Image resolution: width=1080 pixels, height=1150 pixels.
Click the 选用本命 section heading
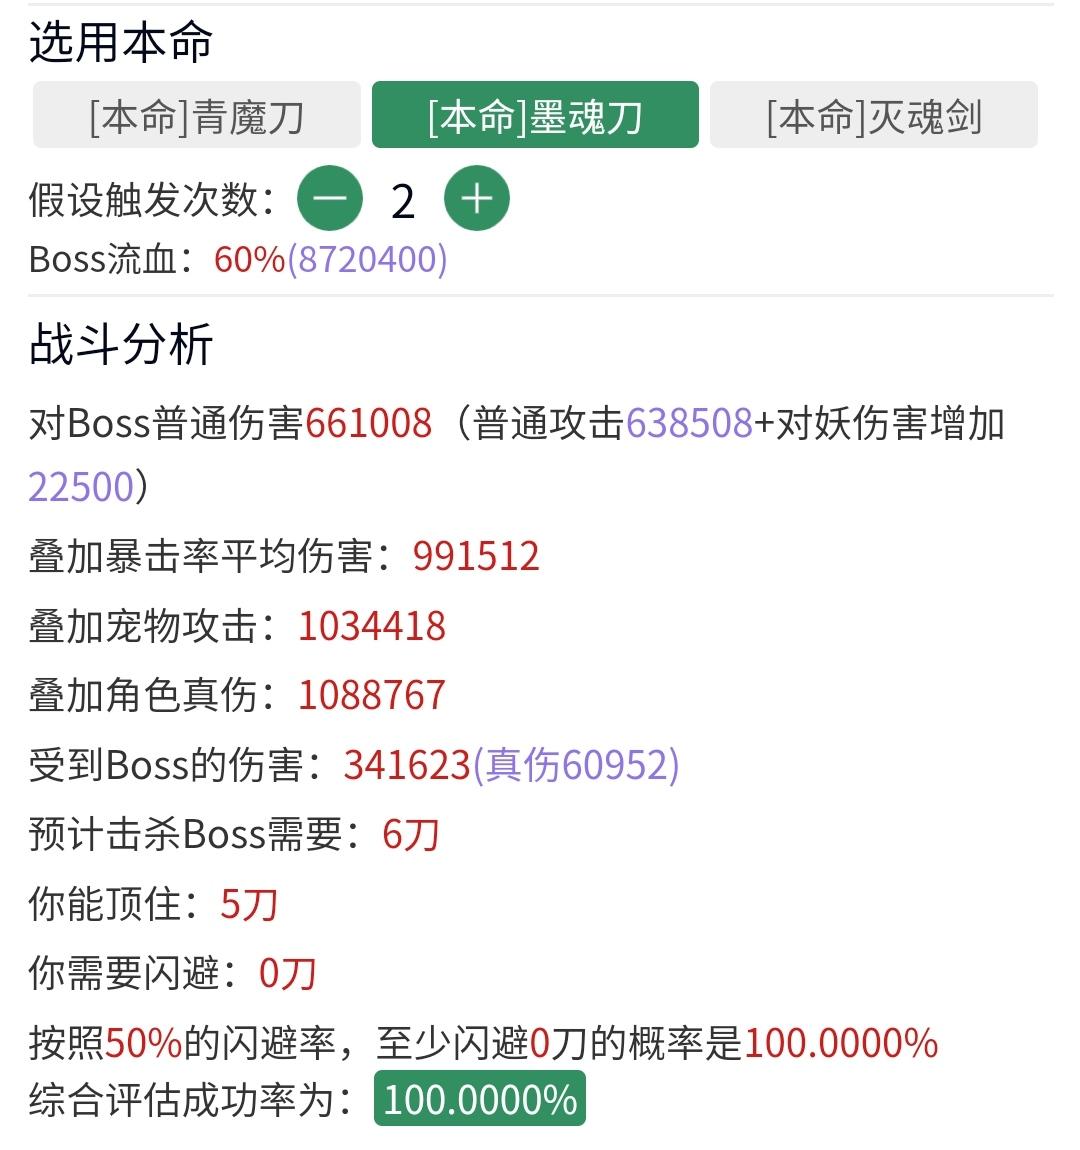121,42
